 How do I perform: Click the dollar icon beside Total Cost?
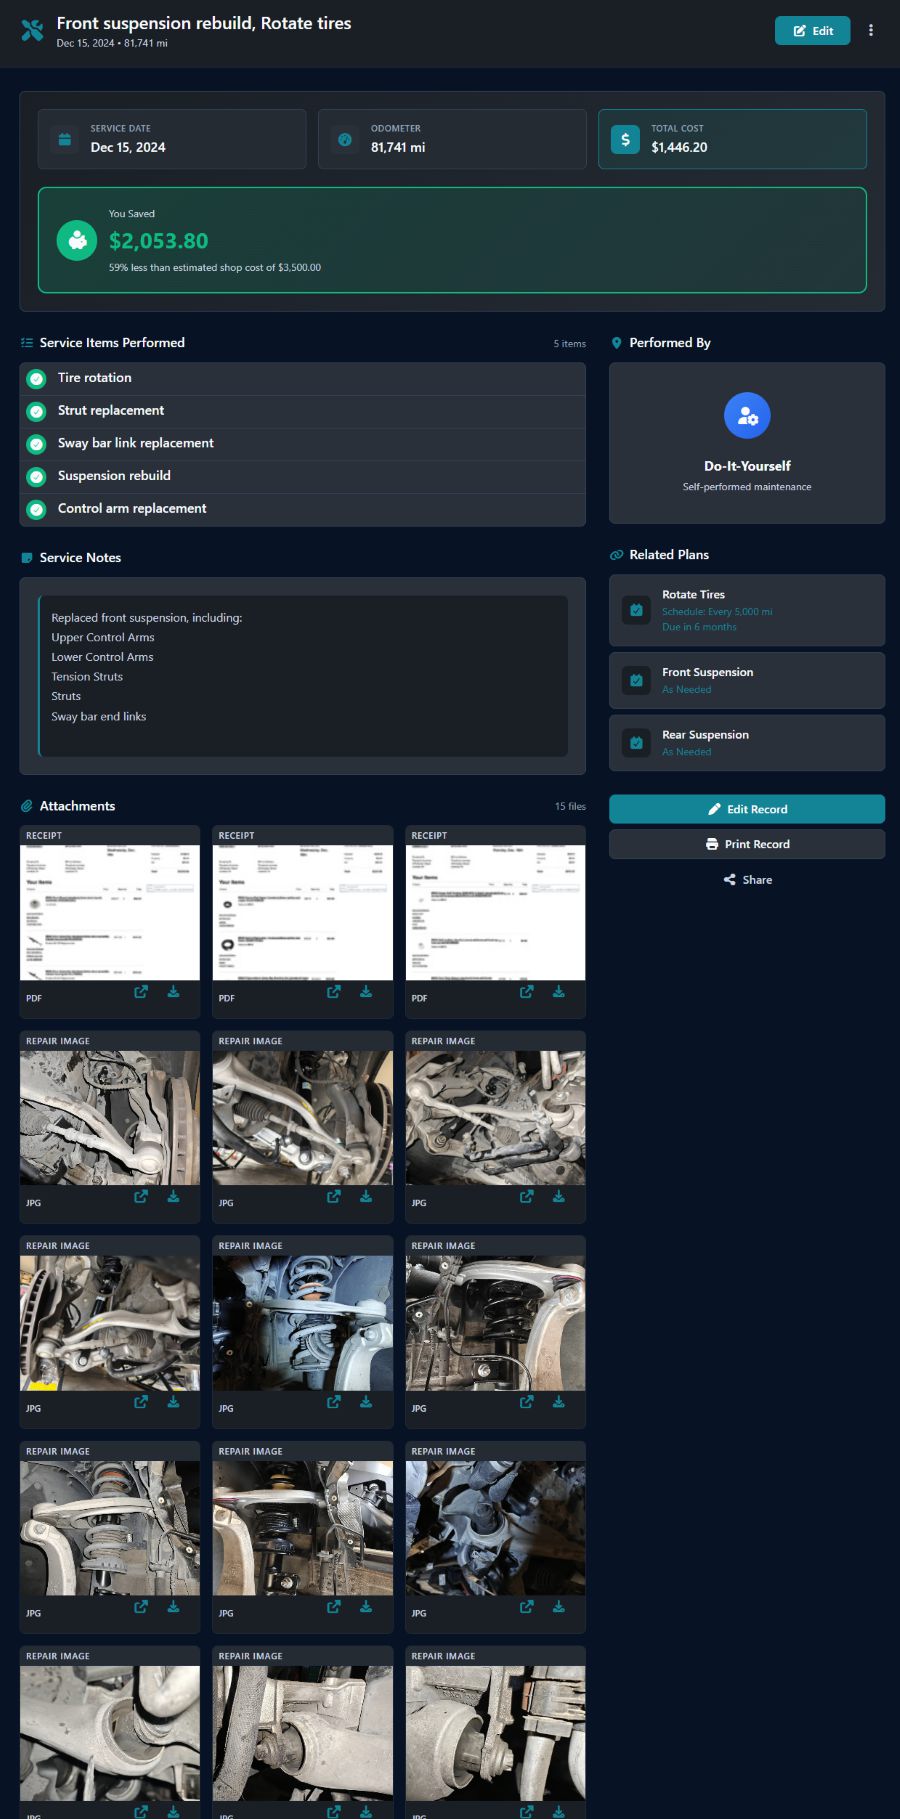click(x=625, y=139)
